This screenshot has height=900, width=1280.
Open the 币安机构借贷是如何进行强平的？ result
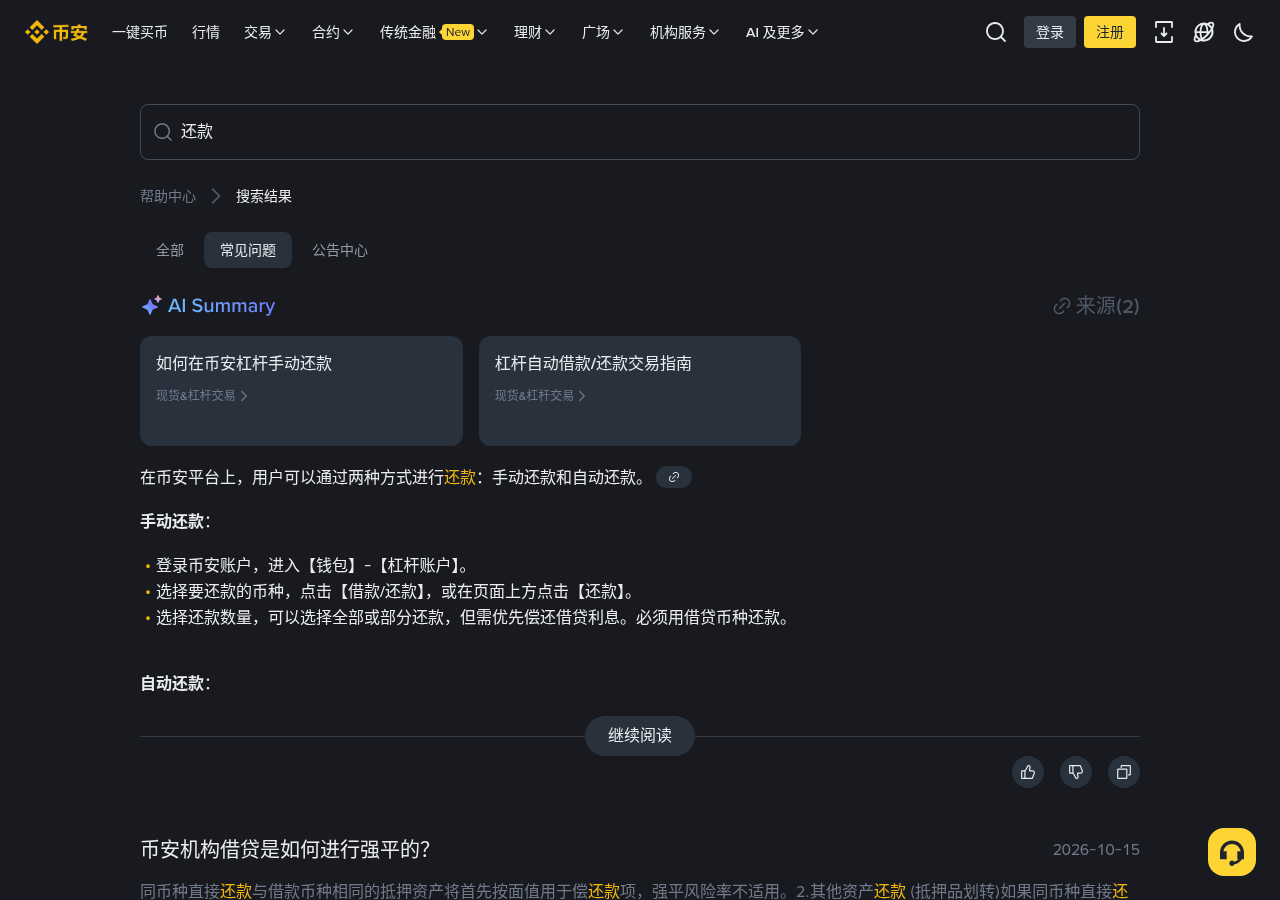285,850
